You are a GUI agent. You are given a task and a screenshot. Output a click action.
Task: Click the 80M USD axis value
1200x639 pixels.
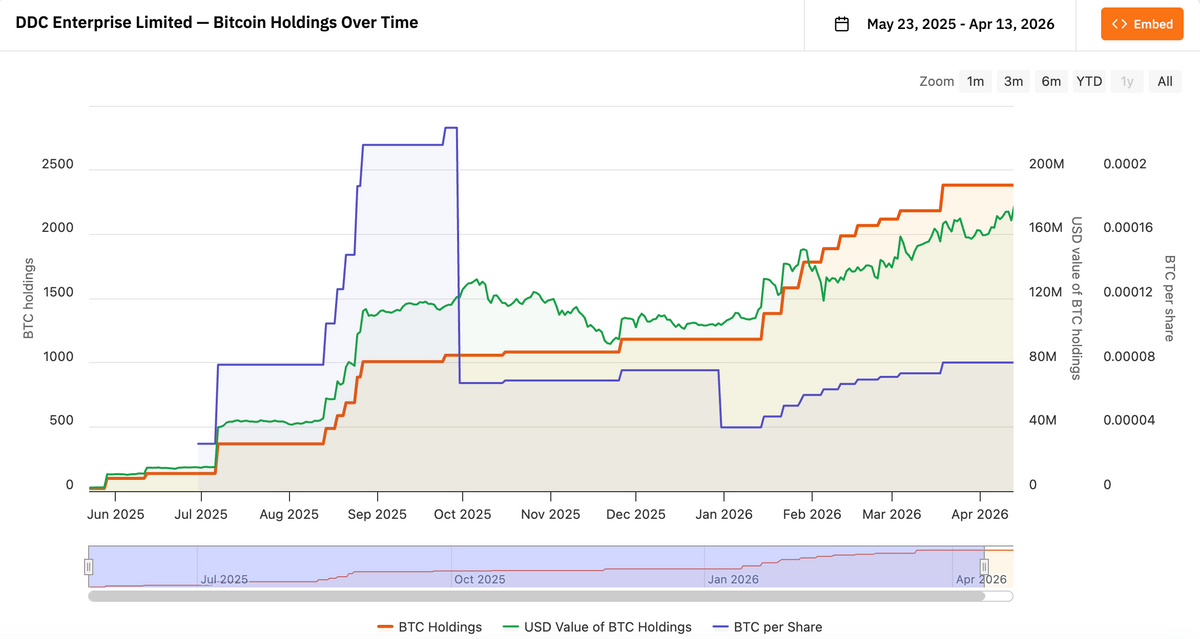[x=1043, y=356]
